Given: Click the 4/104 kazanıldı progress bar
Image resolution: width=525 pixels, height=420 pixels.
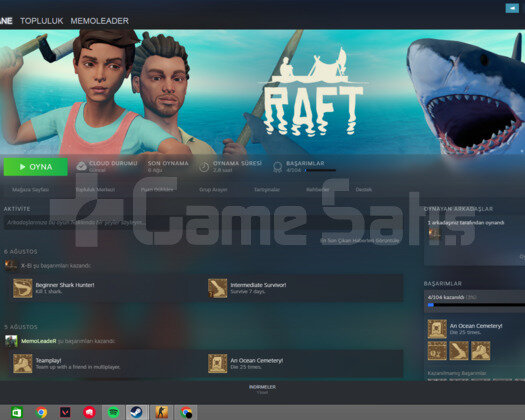Looking at the screenshot, I should pos(476,305).
